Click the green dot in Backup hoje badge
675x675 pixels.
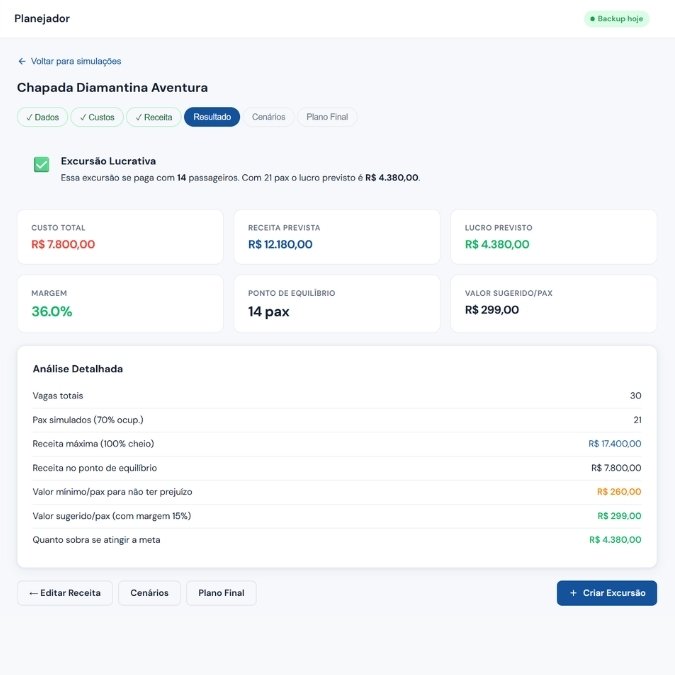point(592,19)
